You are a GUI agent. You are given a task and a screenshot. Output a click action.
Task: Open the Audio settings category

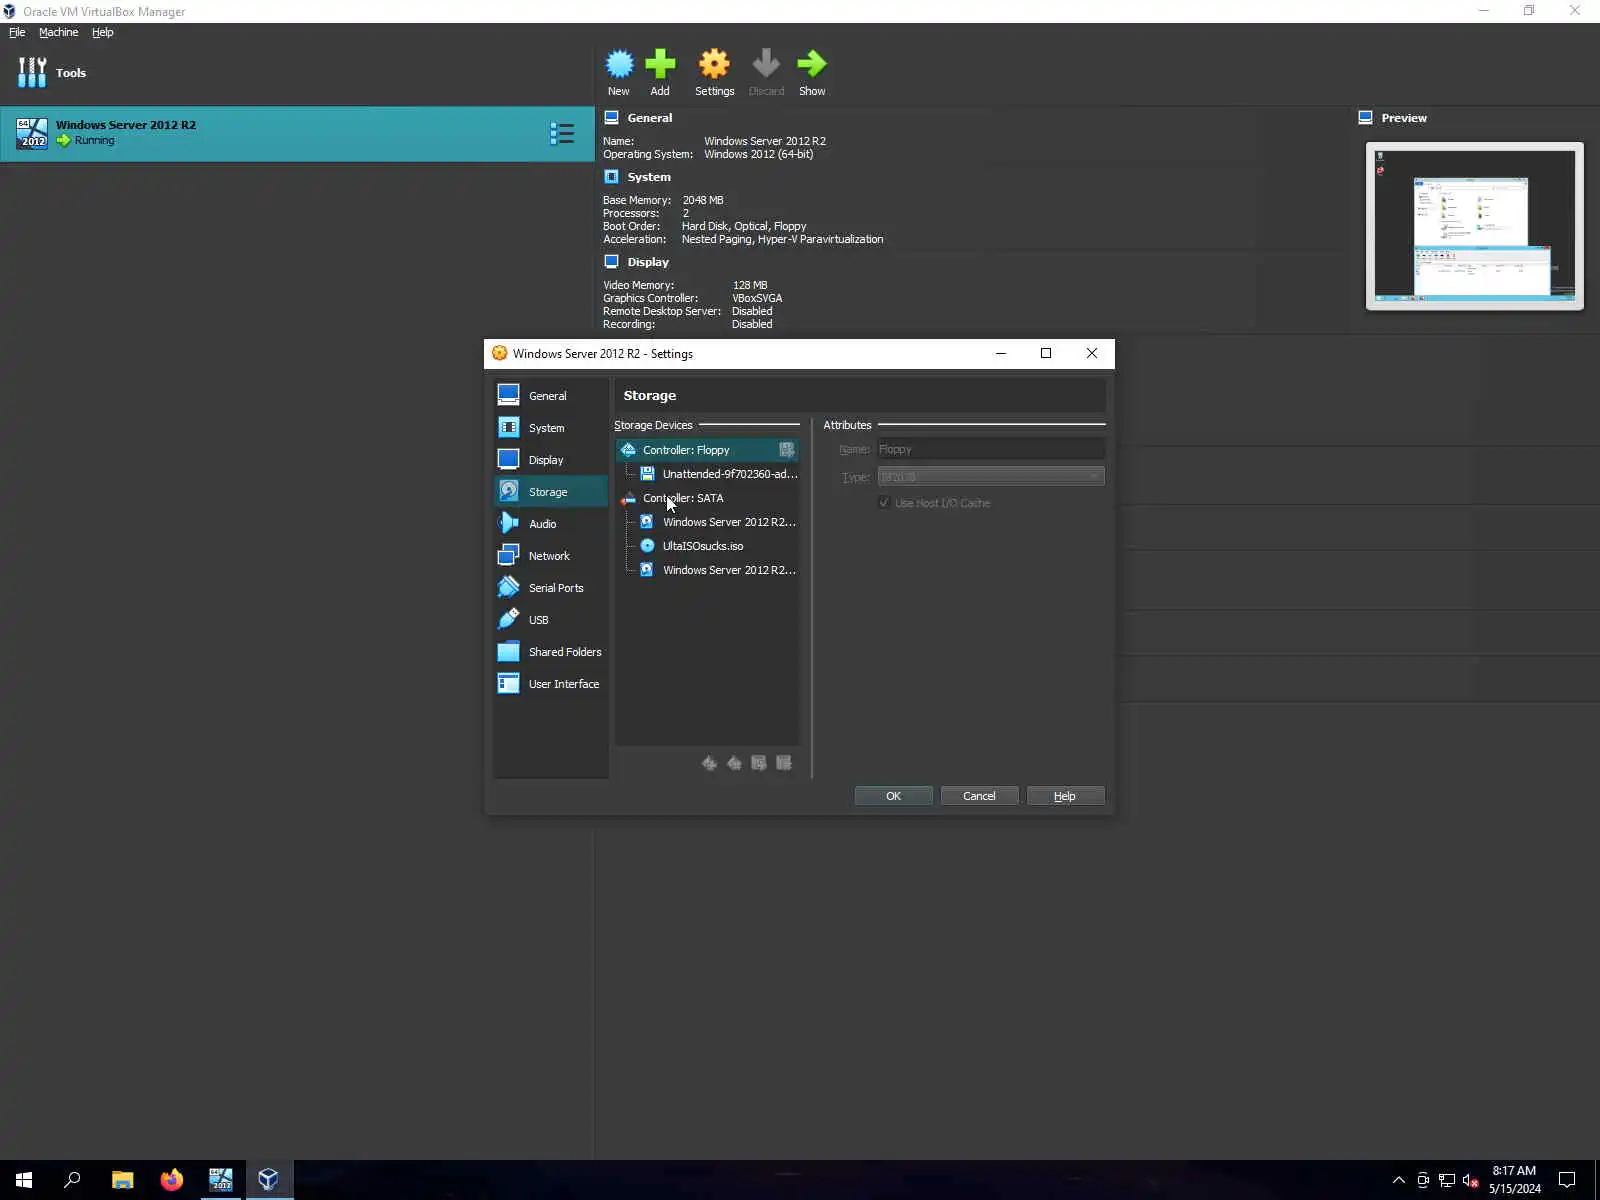tap(550, 524)
